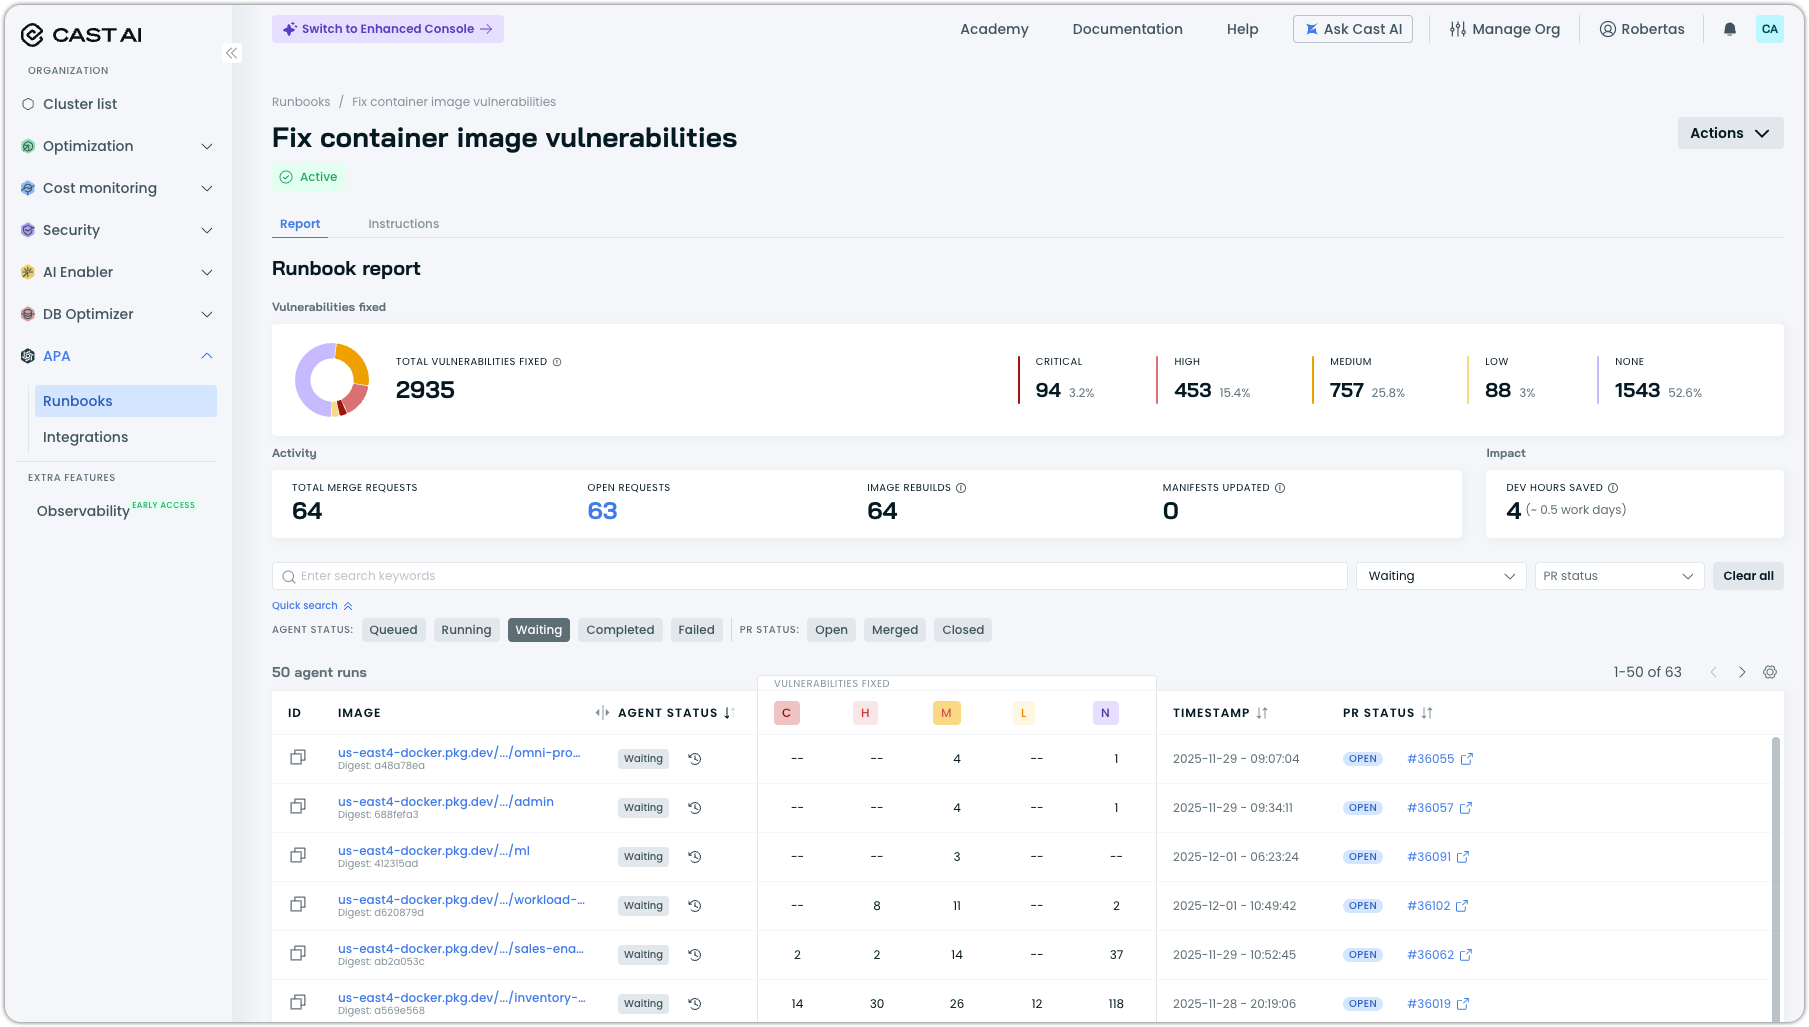Copy ID of the omni-pro image row
The width and height of the screenshot is (1809, 1027).
tap(298, 758)
